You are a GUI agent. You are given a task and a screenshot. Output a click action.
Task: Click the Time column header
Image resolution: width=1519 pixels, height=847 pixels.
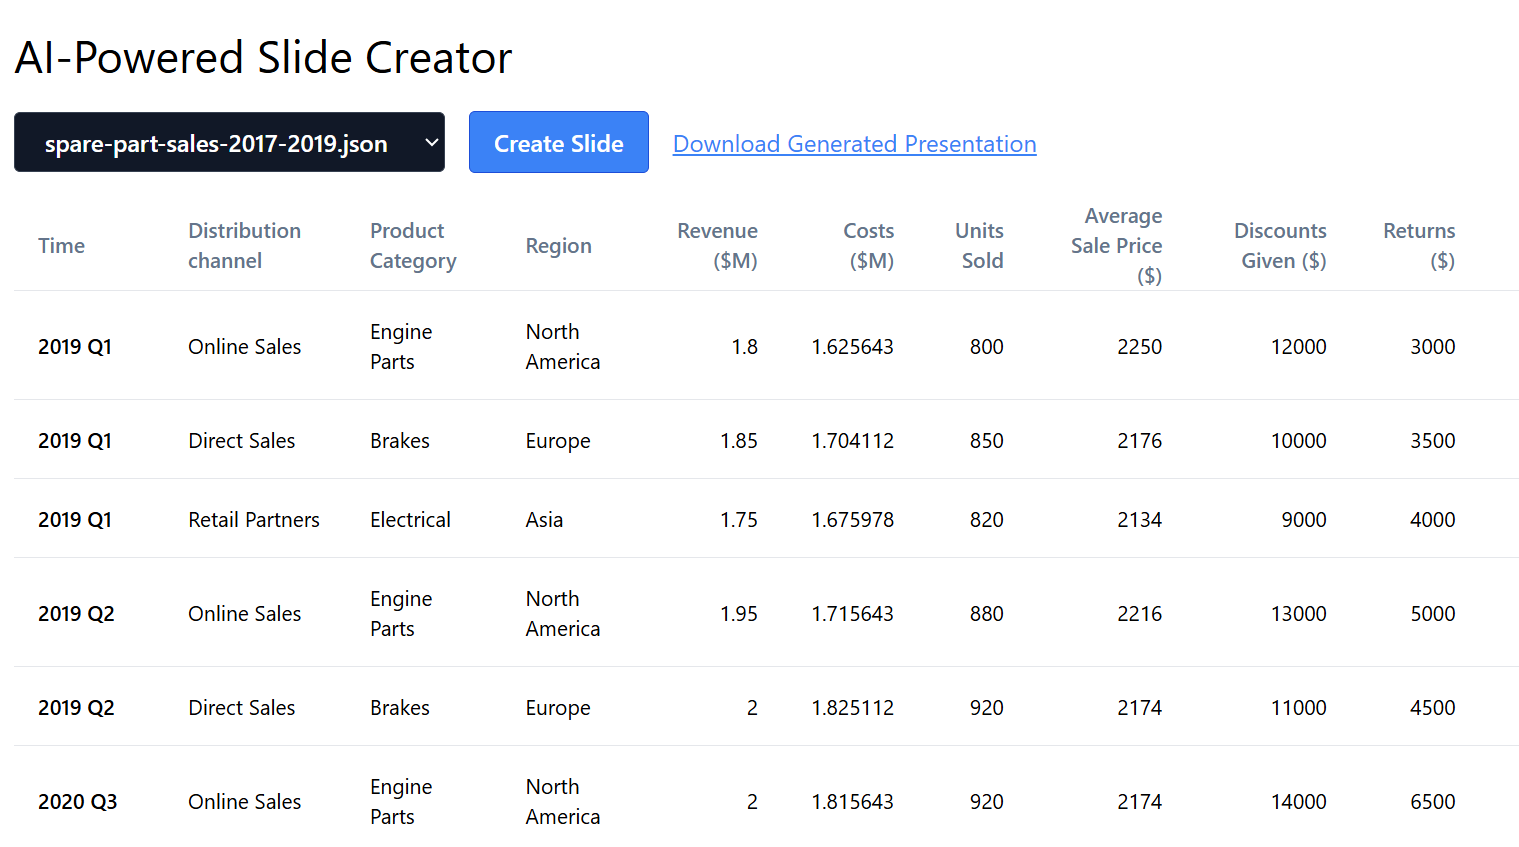coord(62,246)
